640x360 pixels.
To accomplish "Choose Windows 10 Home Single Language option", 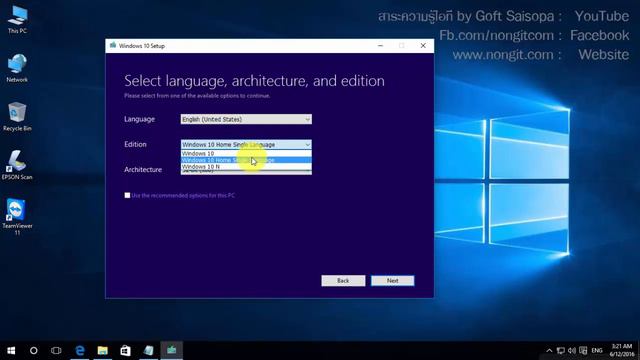I will pyautogui.click(x=246, y=160).
